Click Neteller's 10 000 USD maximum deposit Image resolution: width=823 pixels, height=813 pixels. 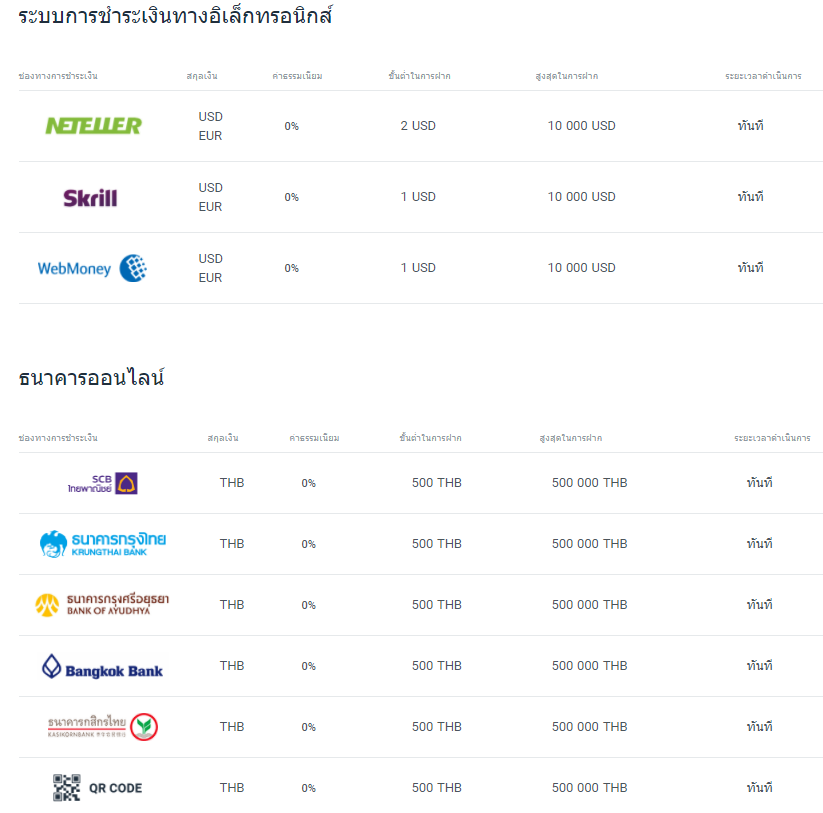[582, 126]
